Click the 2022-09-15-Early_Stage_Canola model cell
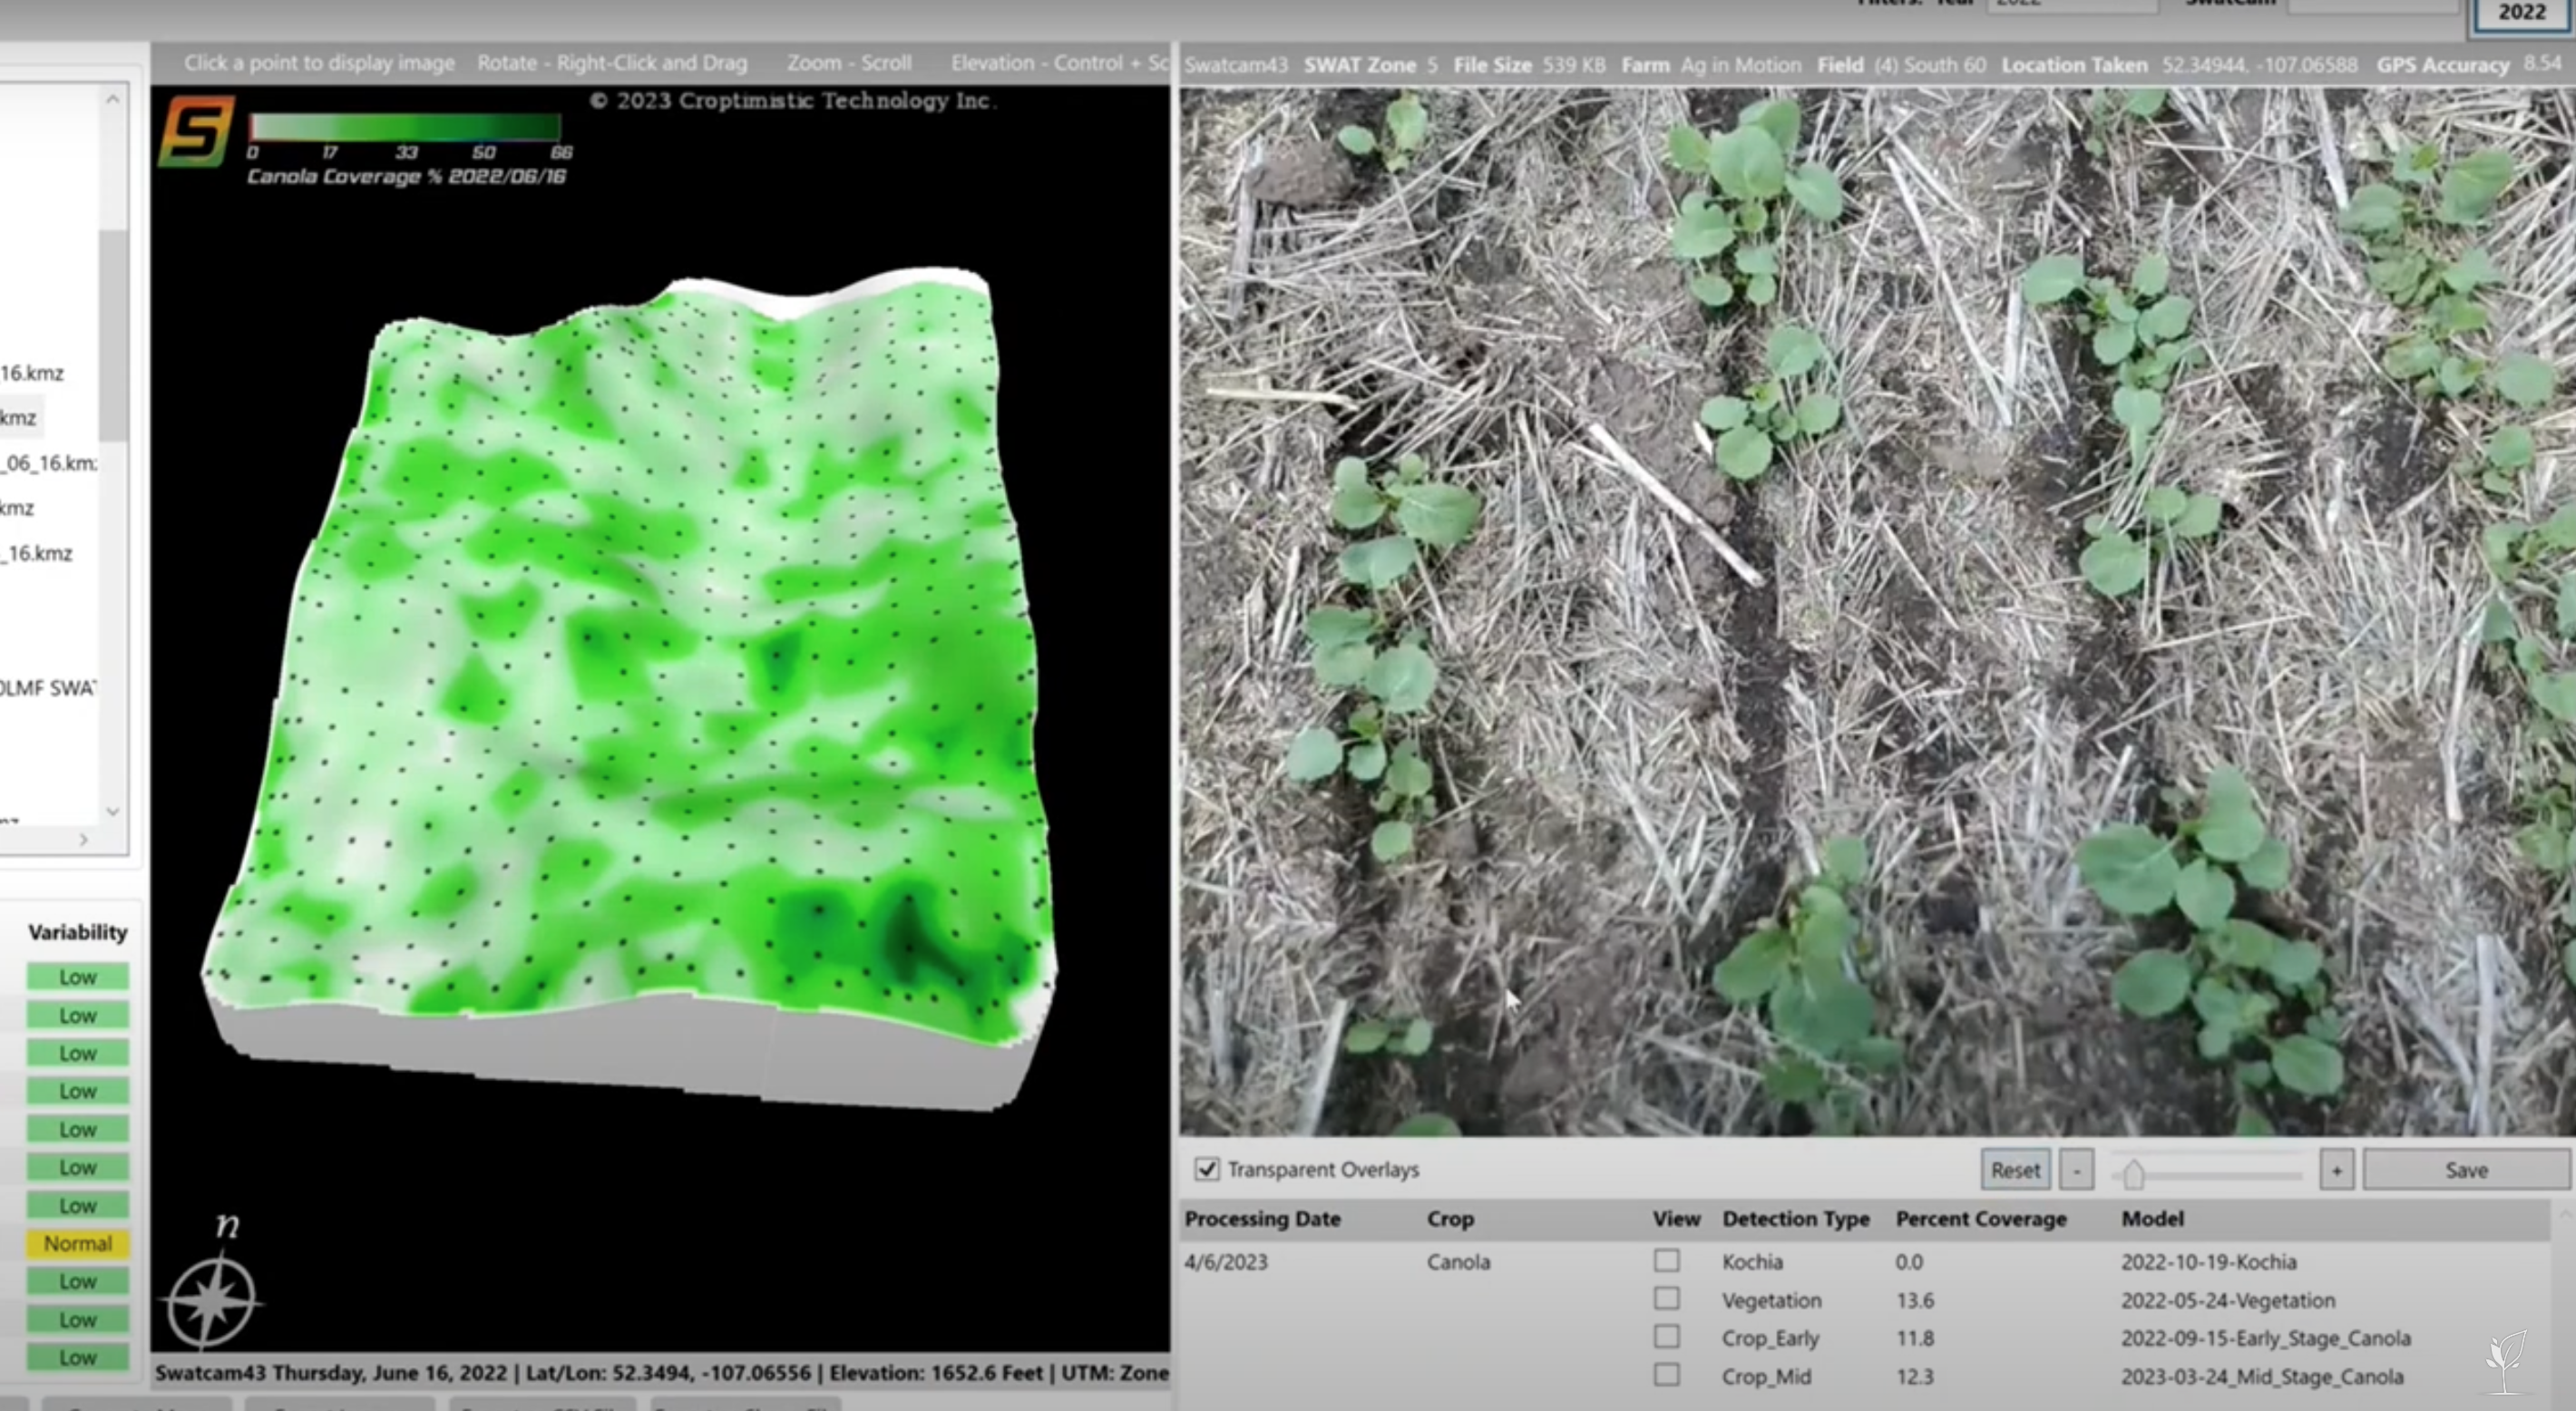The width and height of the screenshot is (2576, 1411). (2266, 1338)
